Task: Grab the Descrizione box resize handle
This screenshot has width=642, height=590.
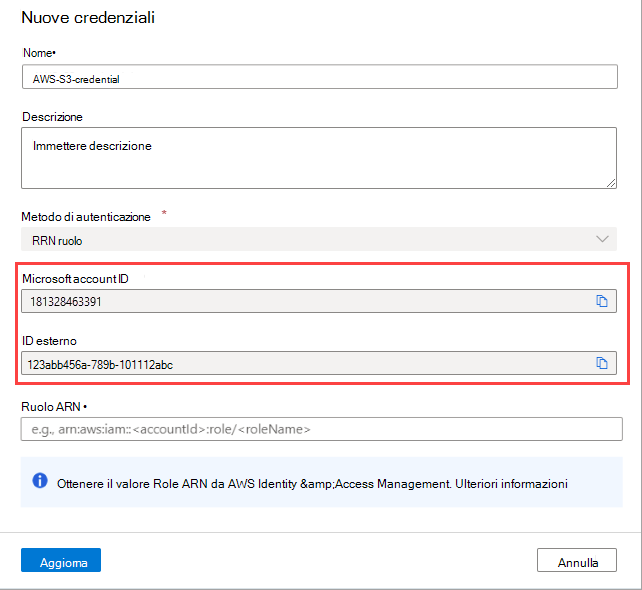Action: [609, 182]
